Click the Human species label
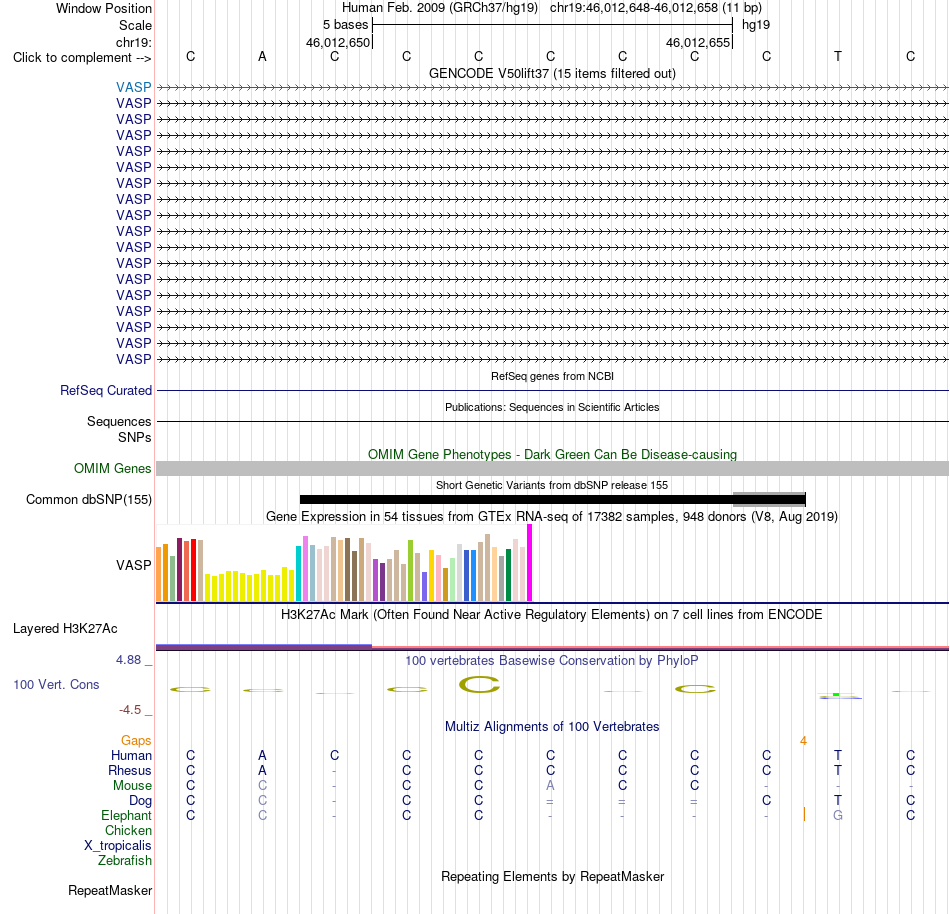Image resolution: width=950 pixels, height=914 pixels. click(x=131, y=755)
